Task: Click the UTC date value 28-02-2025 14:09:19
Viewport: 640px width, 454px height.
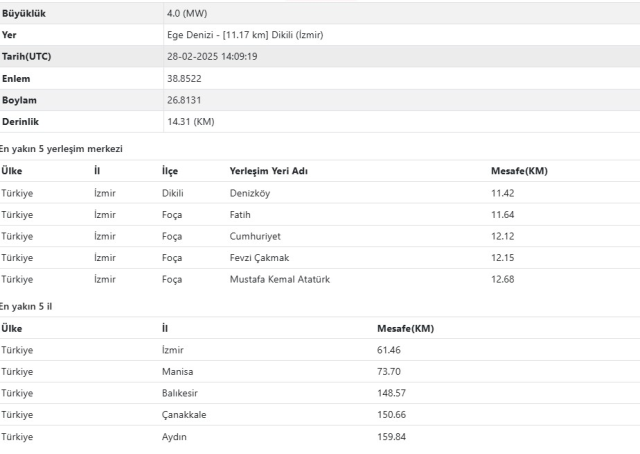Action: (x=213, y=57)
